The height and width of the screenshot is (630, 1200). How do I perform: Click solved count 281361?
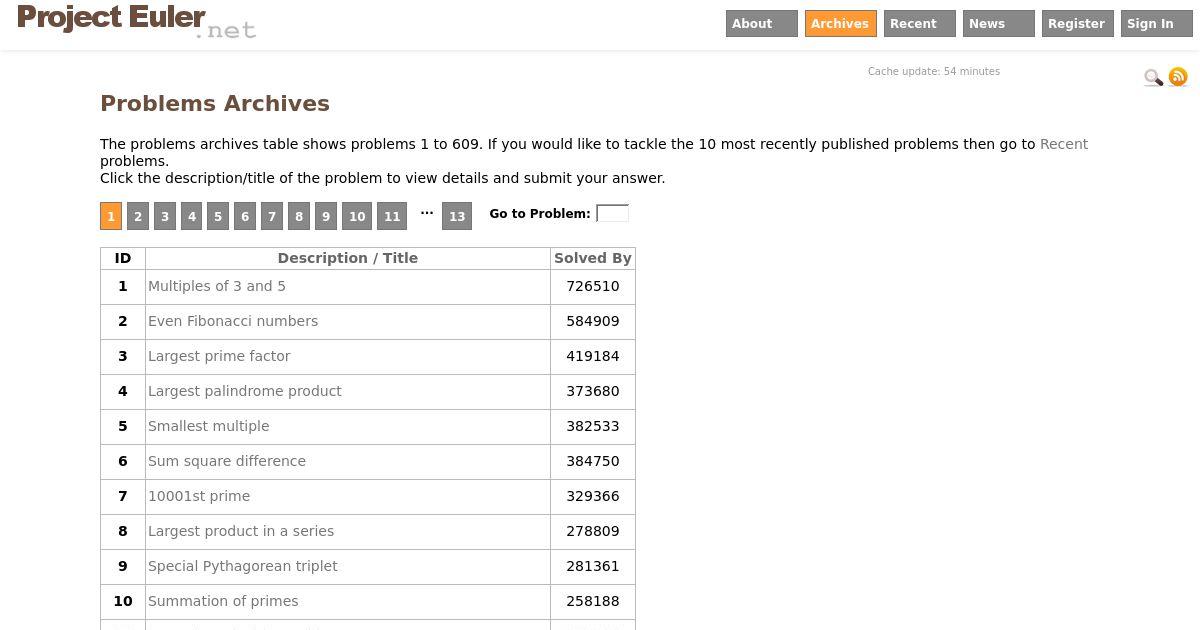tap(593, 566)
